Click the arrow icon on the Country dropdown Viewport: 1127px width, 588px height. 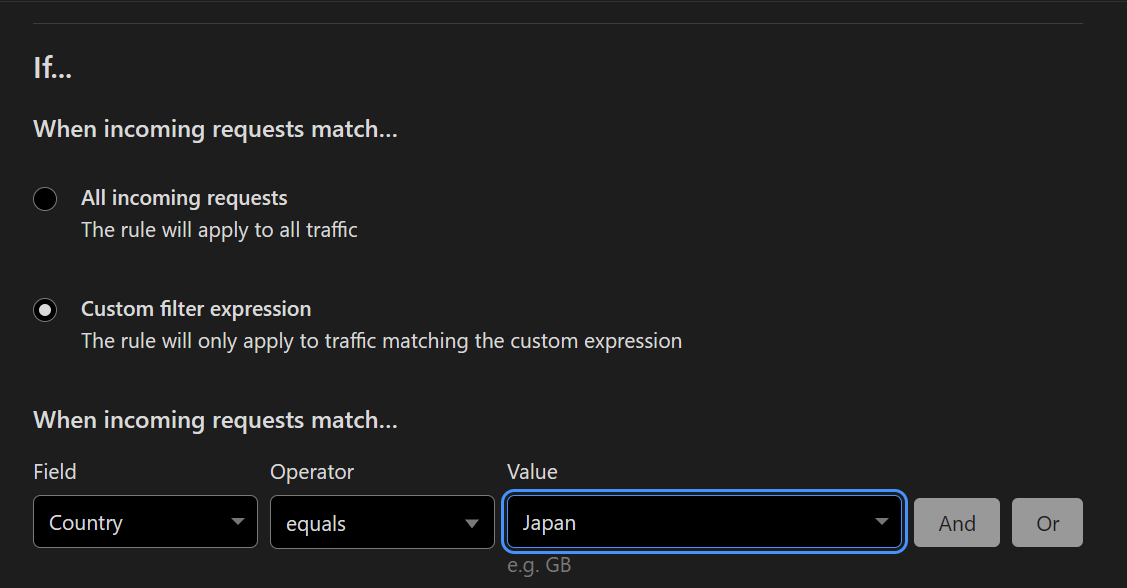tap(238, 522)
